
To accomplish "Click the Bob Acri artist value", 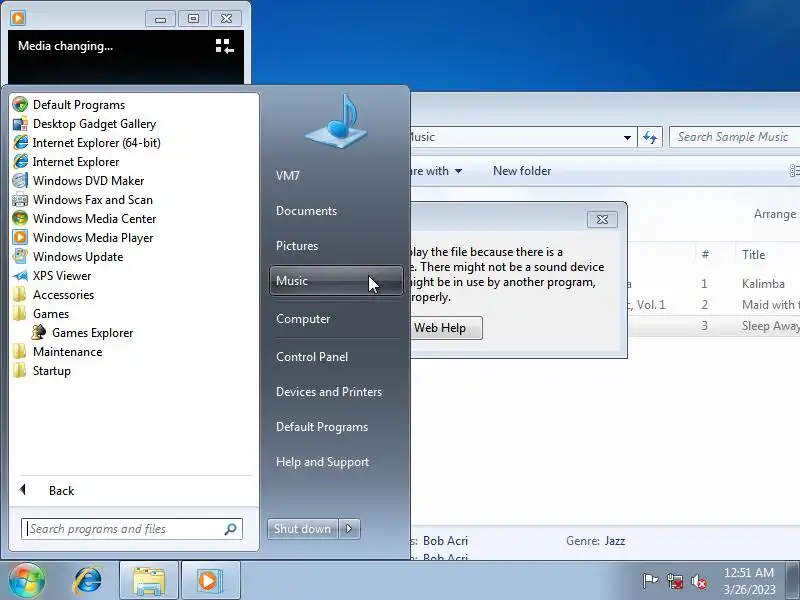I will pos(445,541).
